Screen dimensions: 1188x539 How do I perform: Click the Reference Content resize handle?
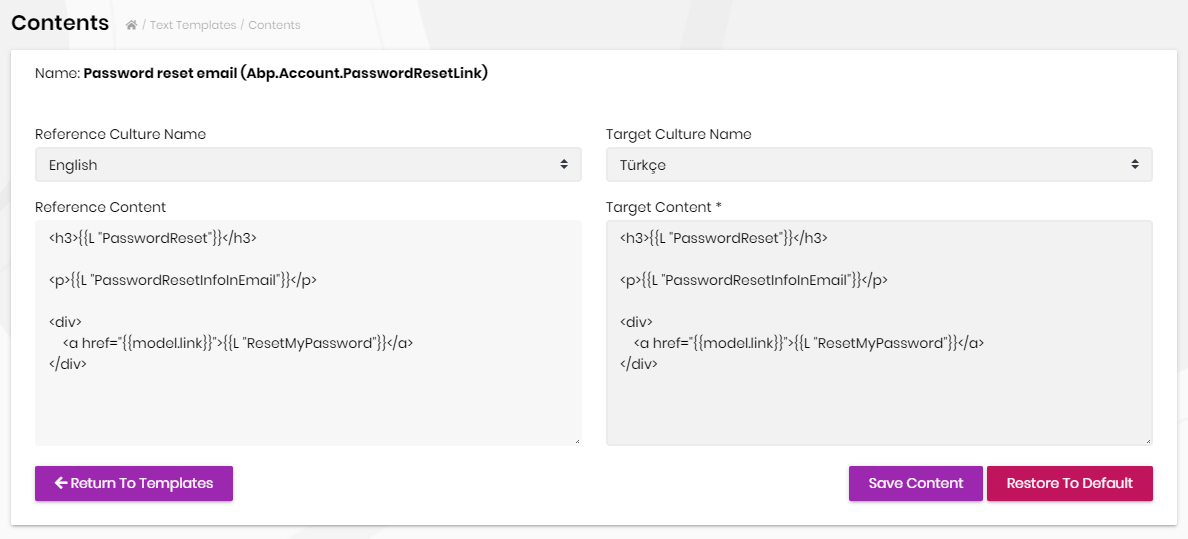577,441
